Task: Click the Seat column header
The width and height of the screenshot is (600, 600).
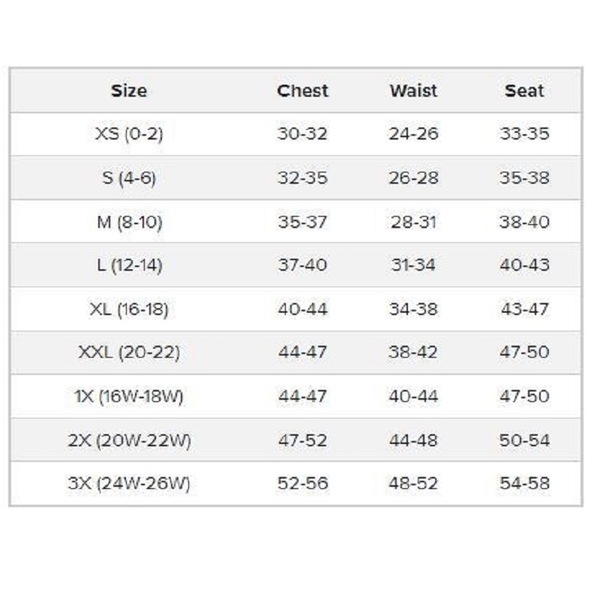Action: point(524,91)
